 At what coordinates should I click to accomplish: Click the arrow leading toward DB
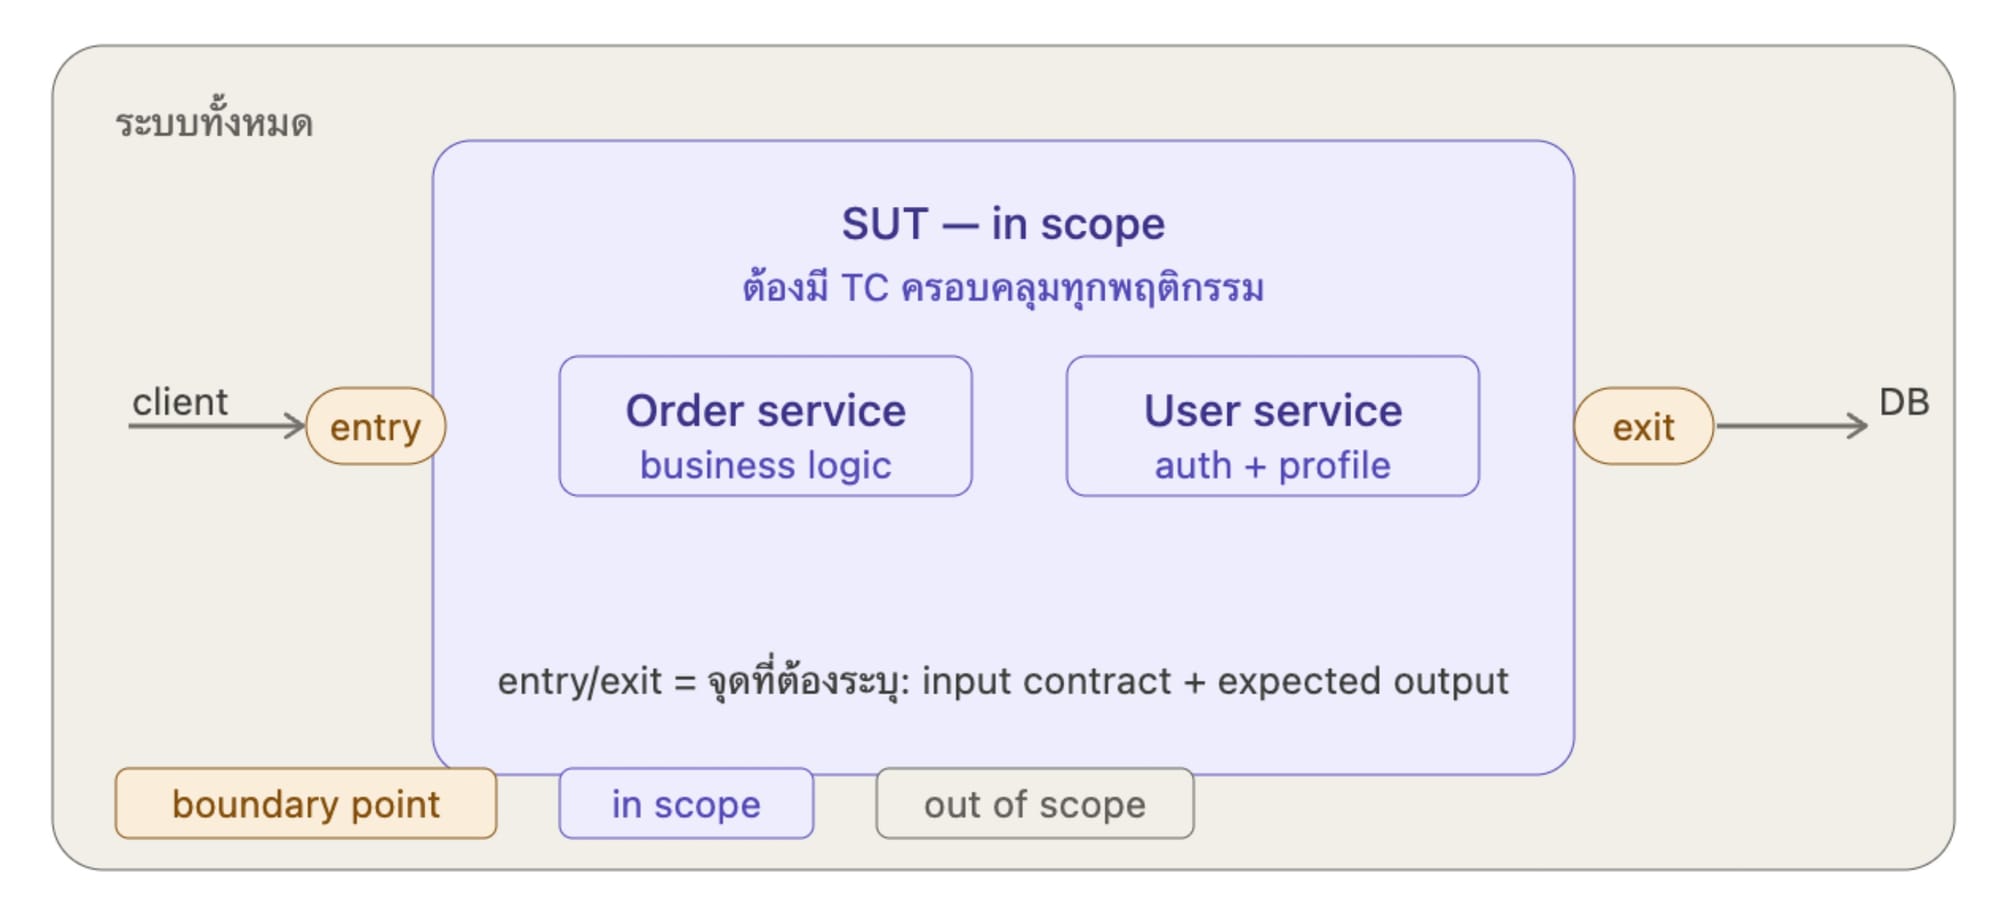(x=1790, y=426)
